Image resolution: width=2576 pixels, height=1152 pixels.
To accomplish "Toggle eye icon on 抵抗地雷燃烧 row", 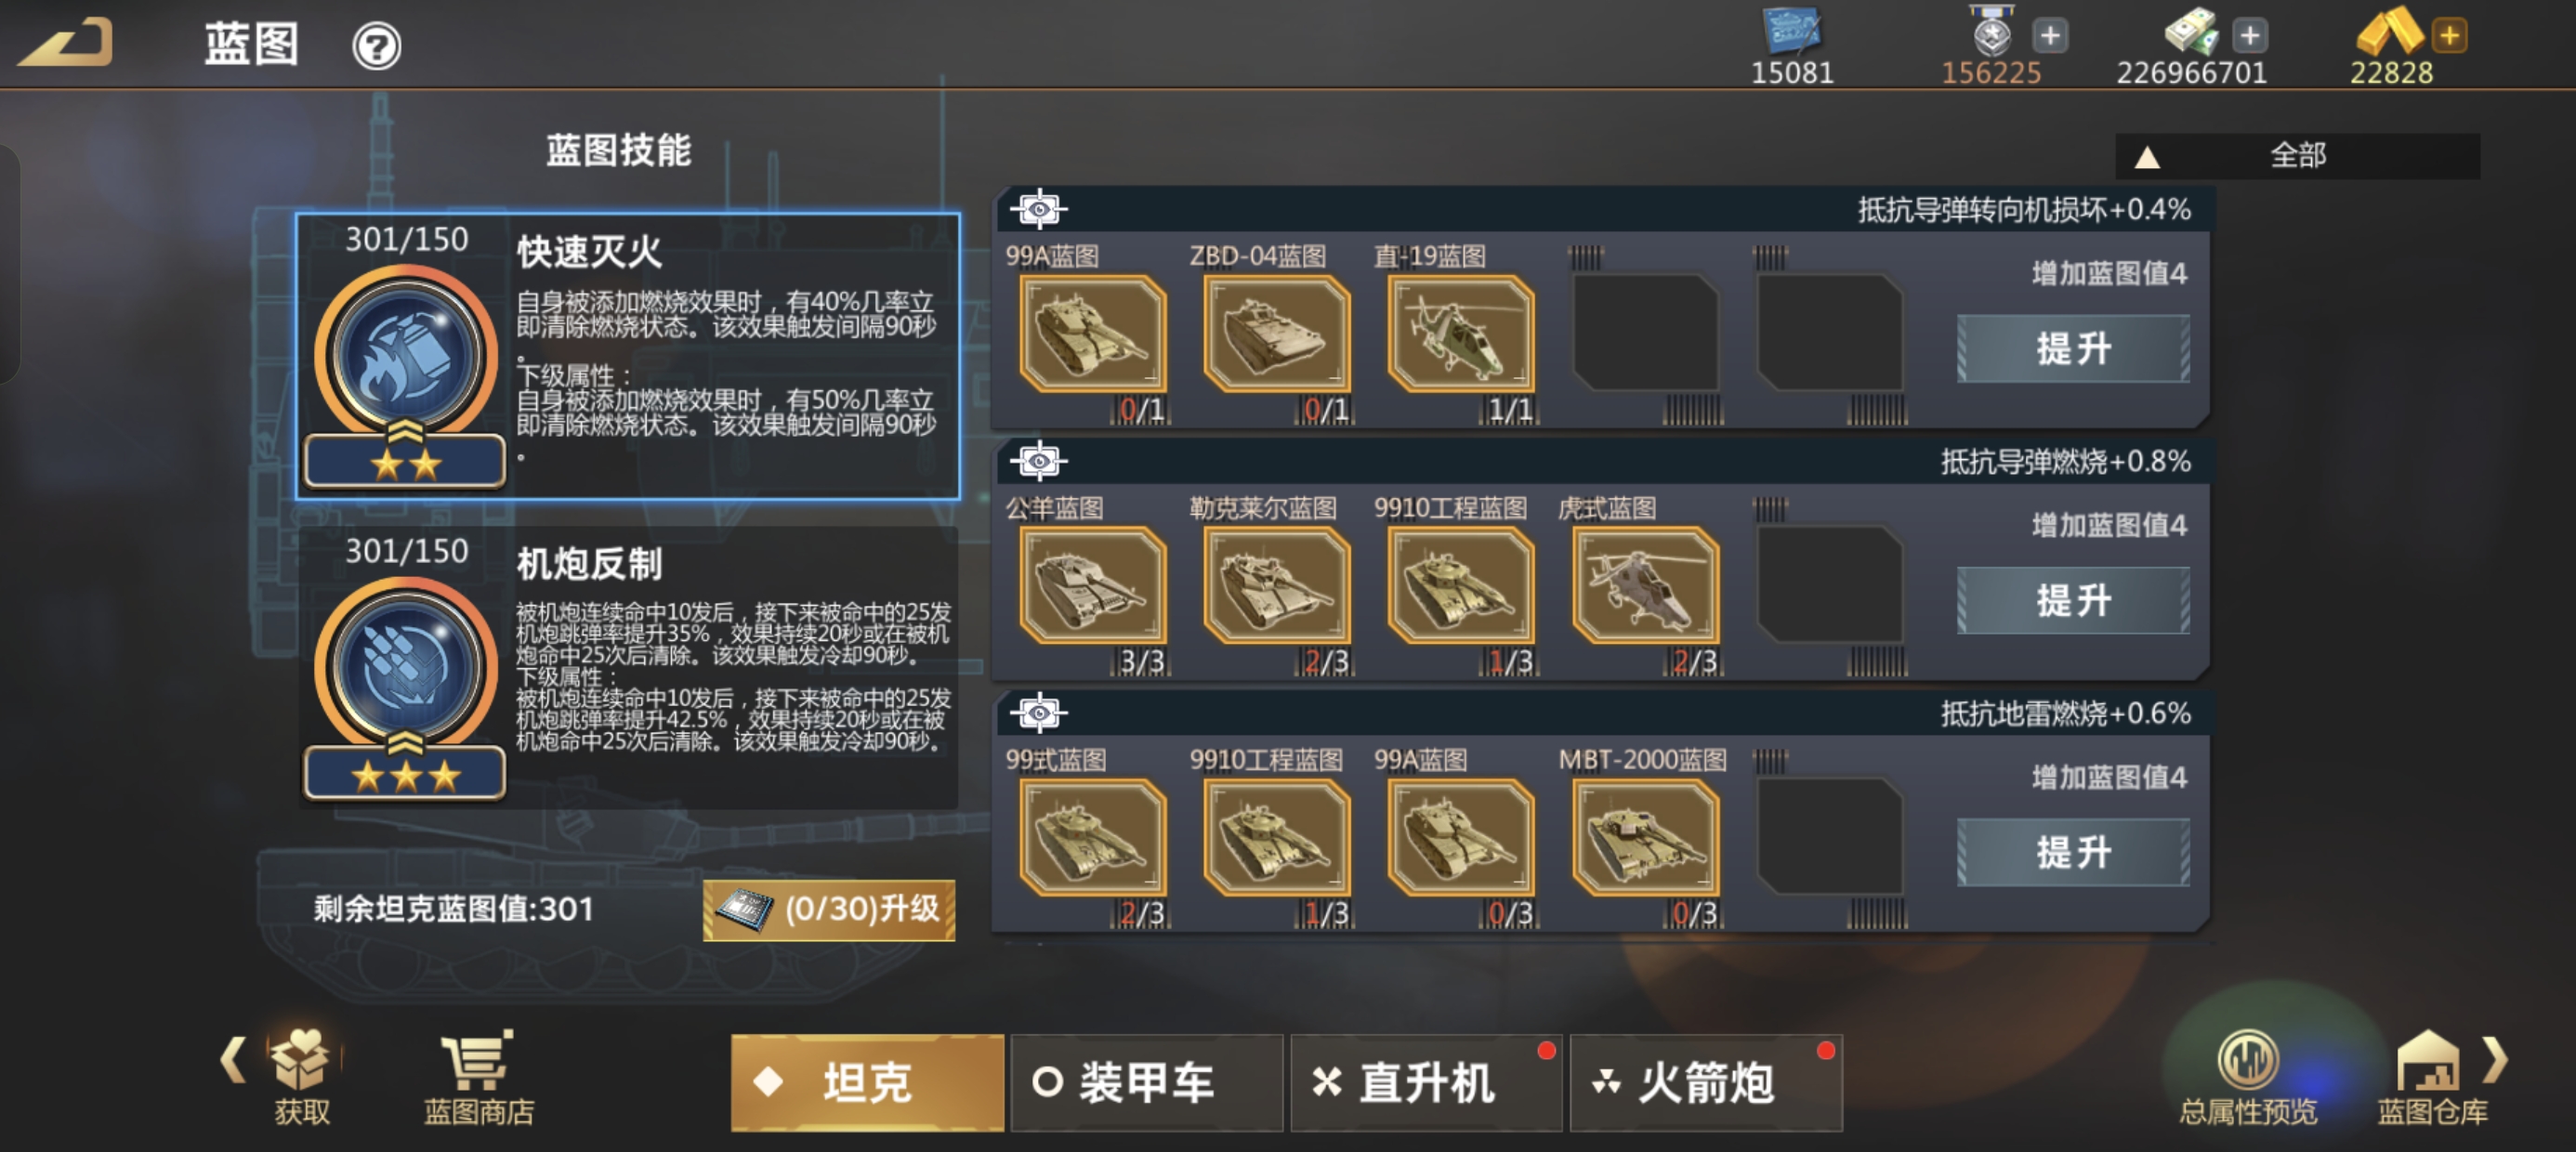I will [x=1038, y=713].
